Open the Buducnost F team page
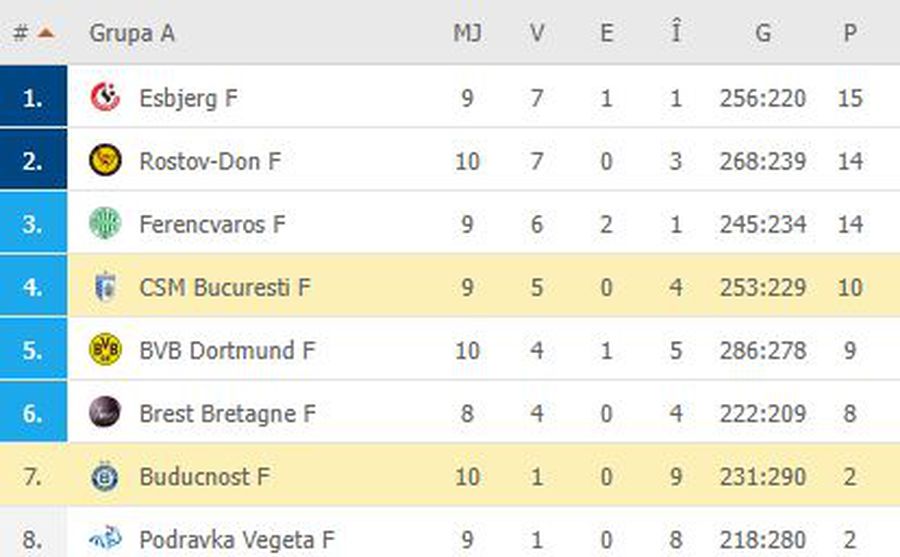 pyautogui.click(x=204, y=477)
